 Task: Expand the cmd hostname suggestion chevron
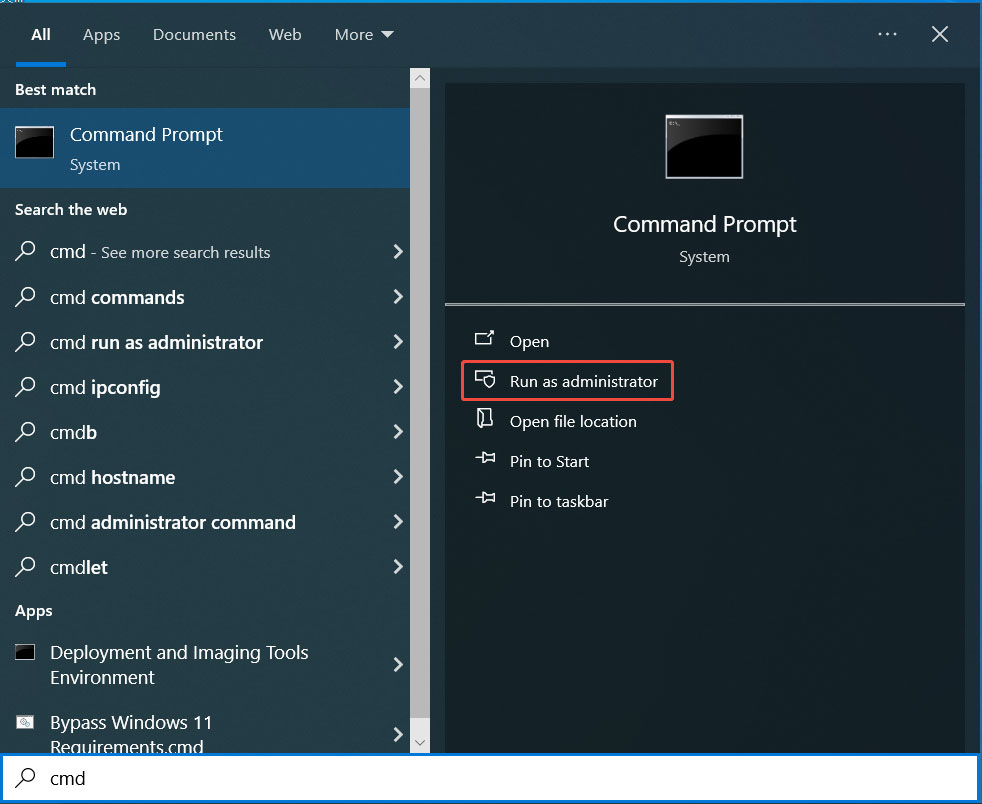click(x=397, y=477)
